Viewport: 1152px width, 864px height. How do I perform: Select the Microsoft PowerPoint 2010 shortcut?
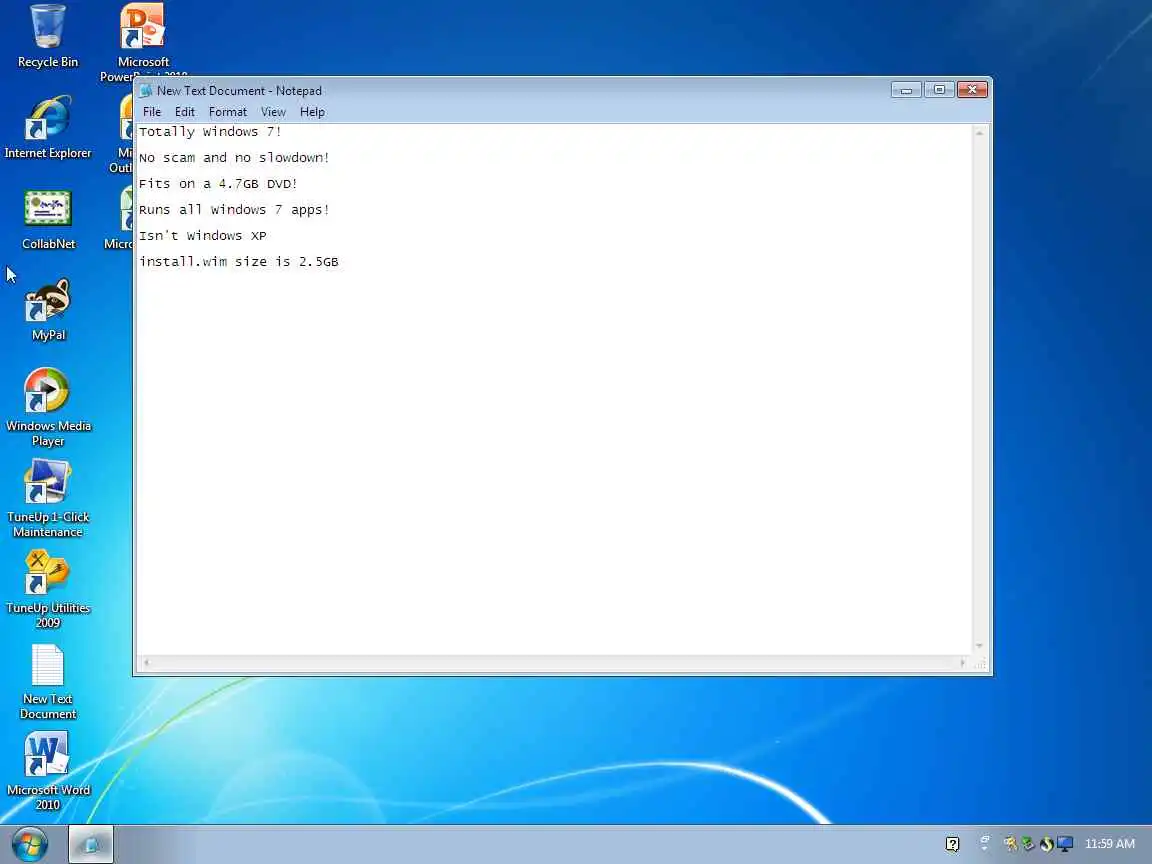(x=143, y=40)
